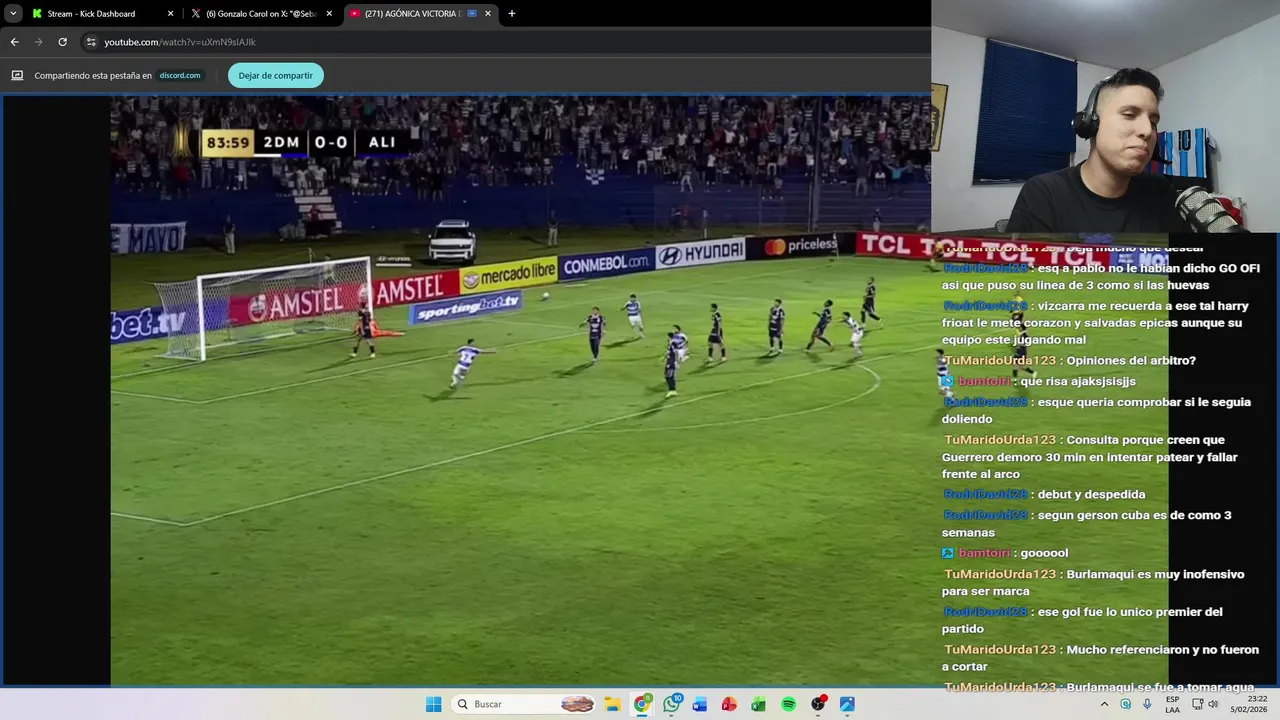This screenshot has width=1280, height=720.
Task: Click the tab sharing screen icon
Action: point(17,75)
